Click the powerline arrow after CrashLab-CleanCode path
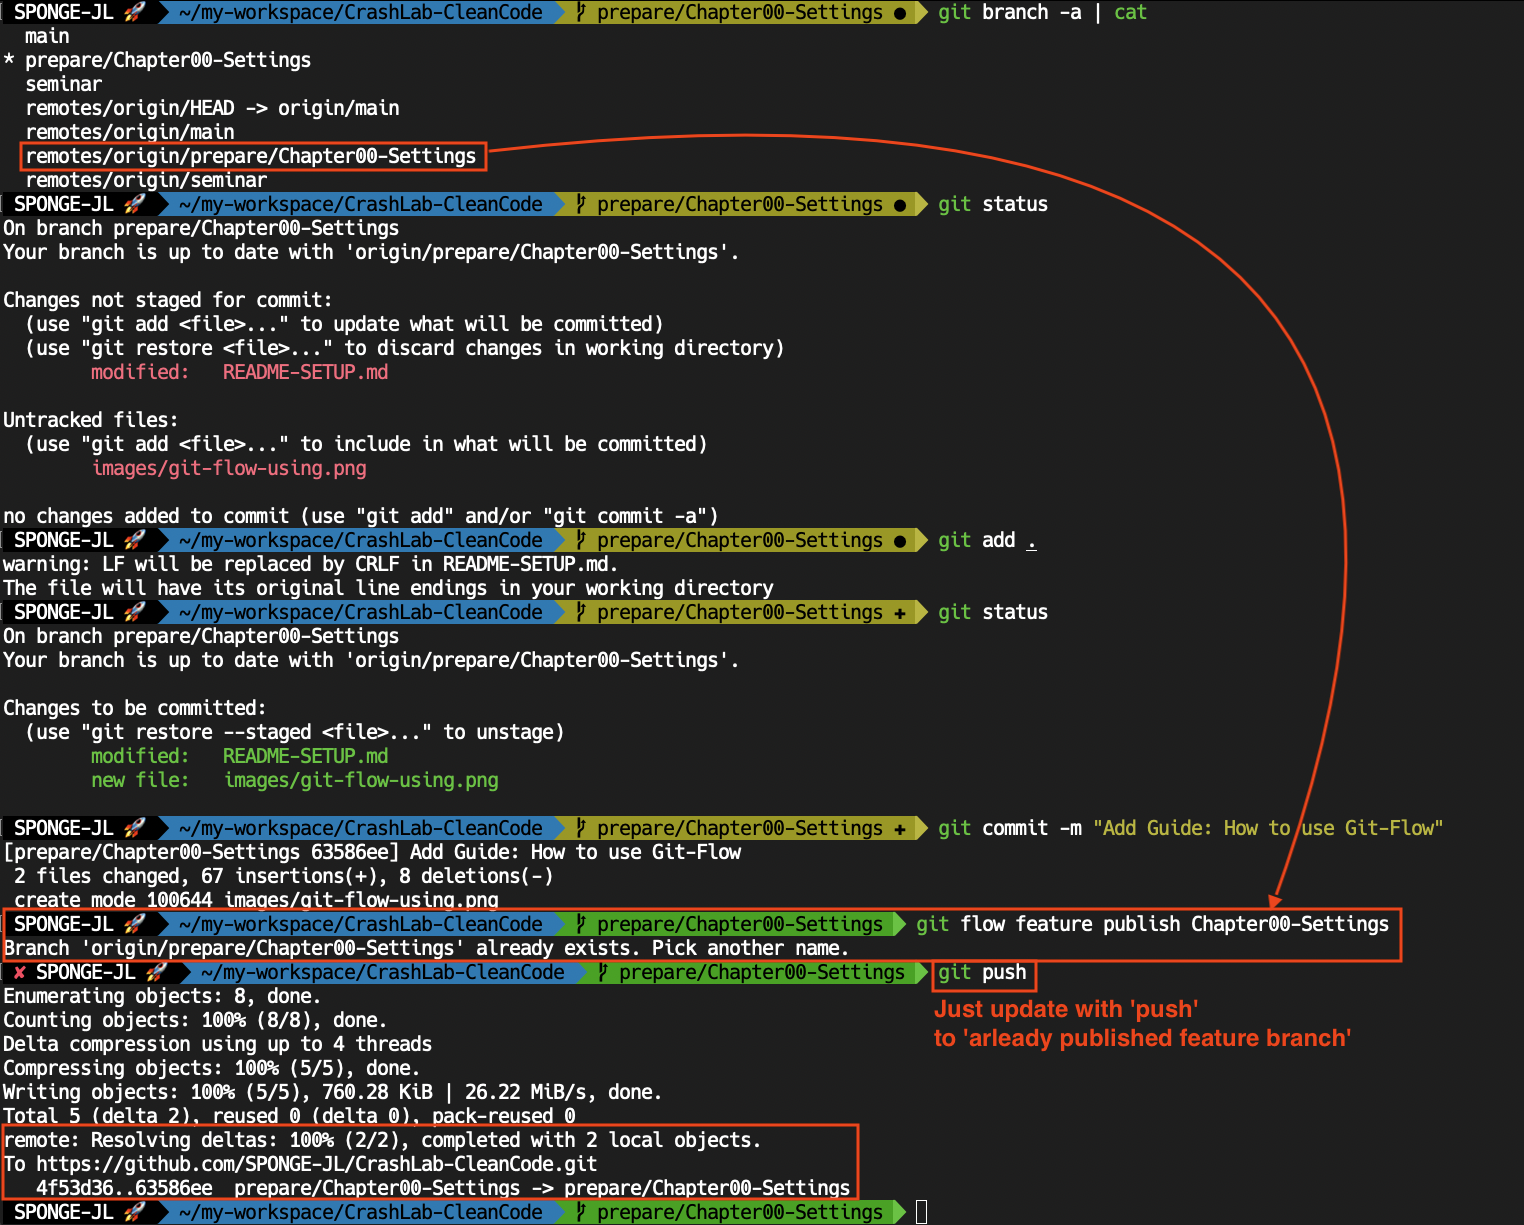 [x=560, y=12]
